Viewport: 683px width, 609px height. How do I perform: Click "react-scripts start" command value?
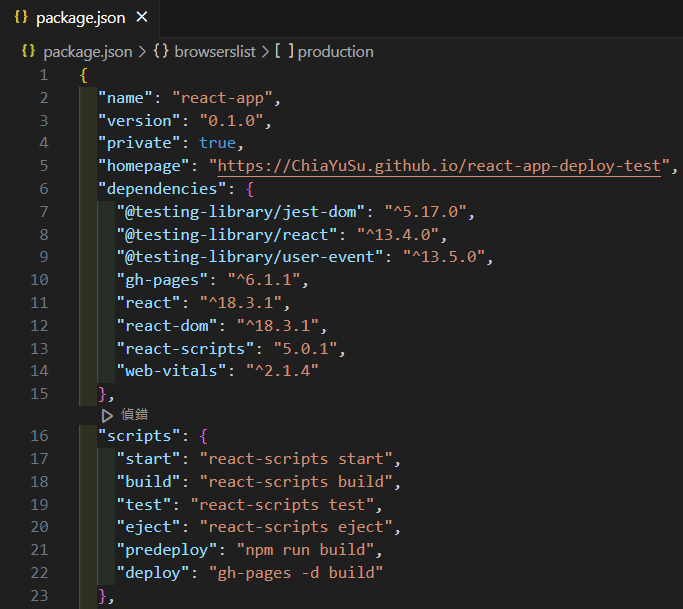click(x=296, y=459)
